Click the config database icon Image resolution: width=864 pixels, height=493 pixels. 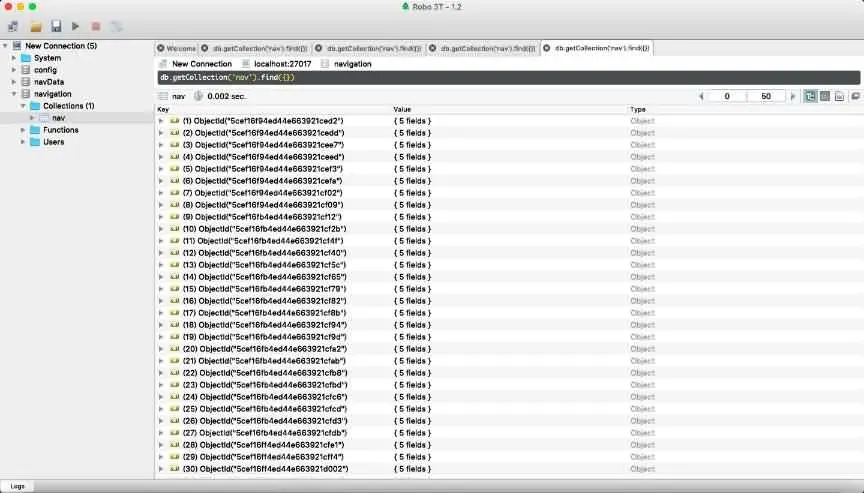pos(25,70)
